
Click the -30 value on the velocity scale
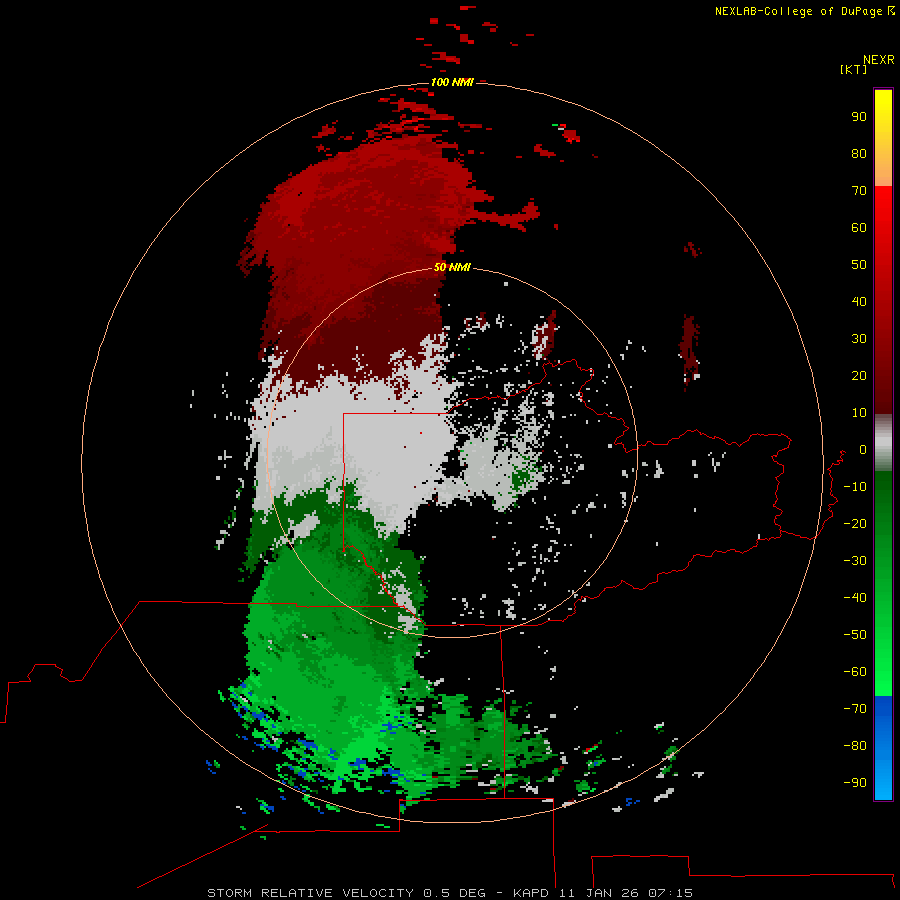coord(855,561)
